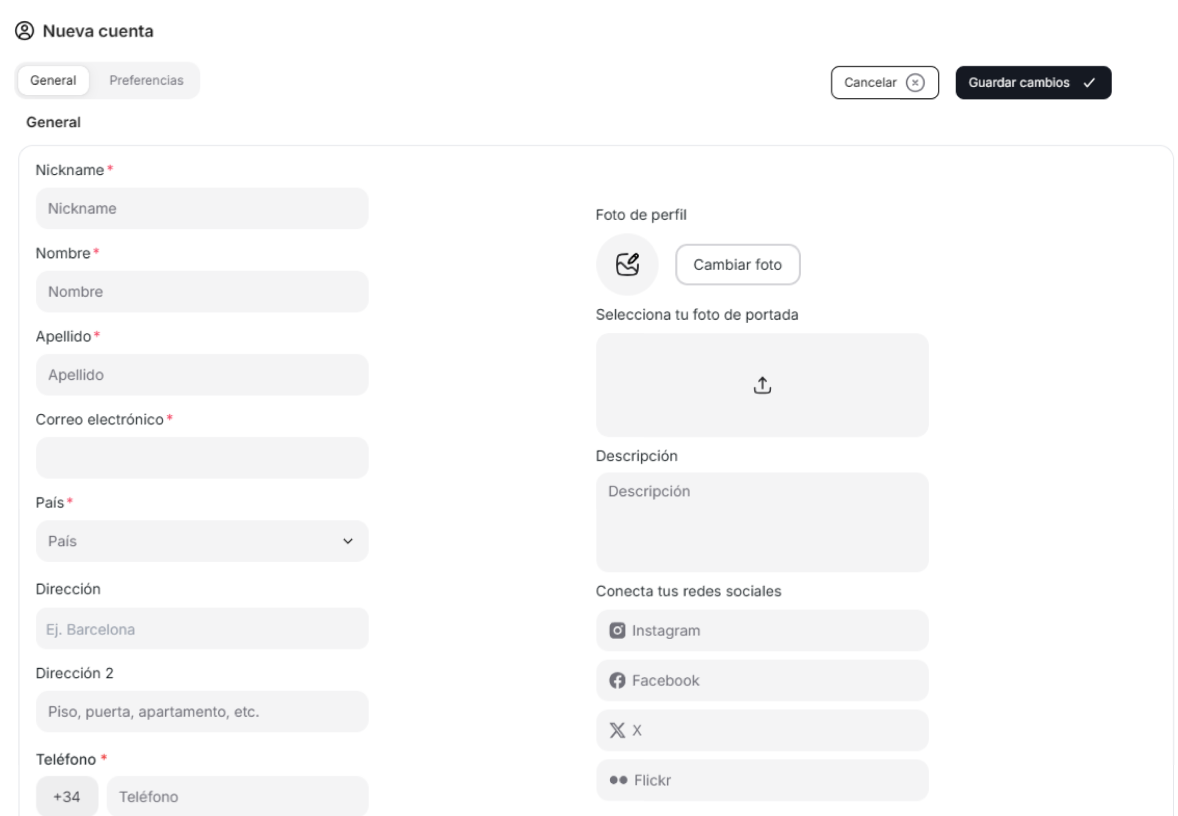Open the +34 phone country code selector
Screen dimensions: 1178x816
[x=67, y=797]
